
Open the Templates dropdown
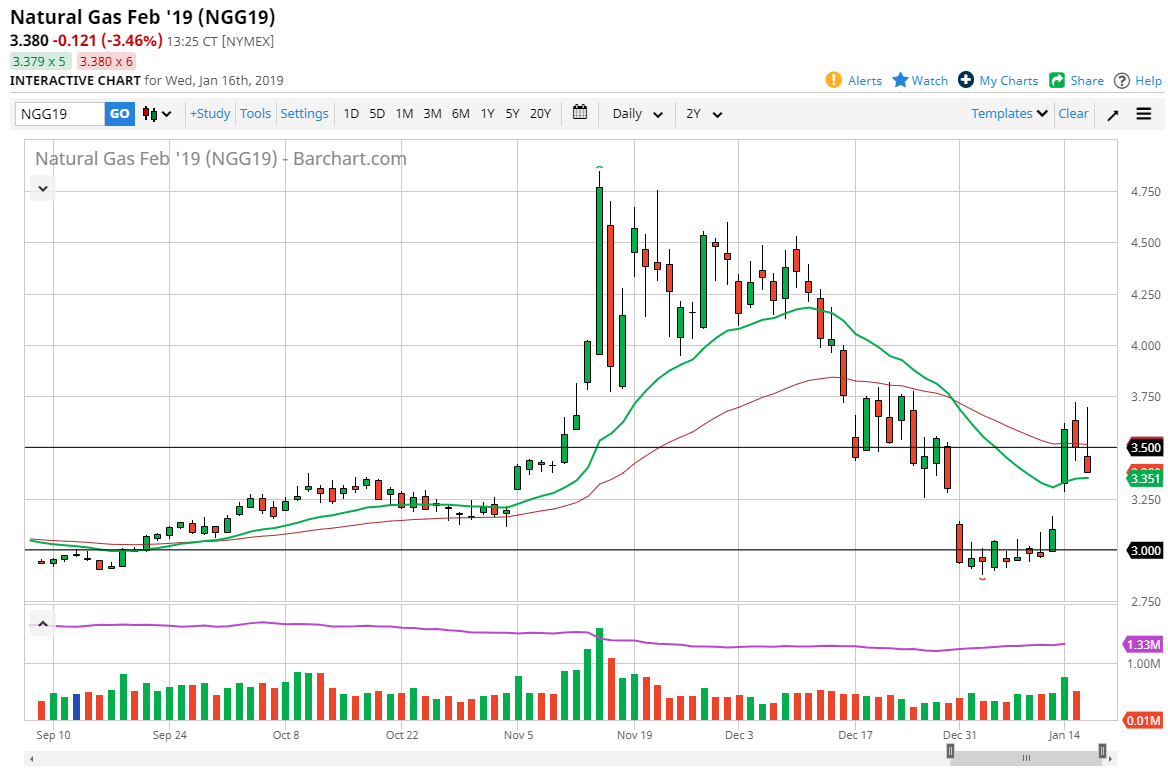point(1009,114)
